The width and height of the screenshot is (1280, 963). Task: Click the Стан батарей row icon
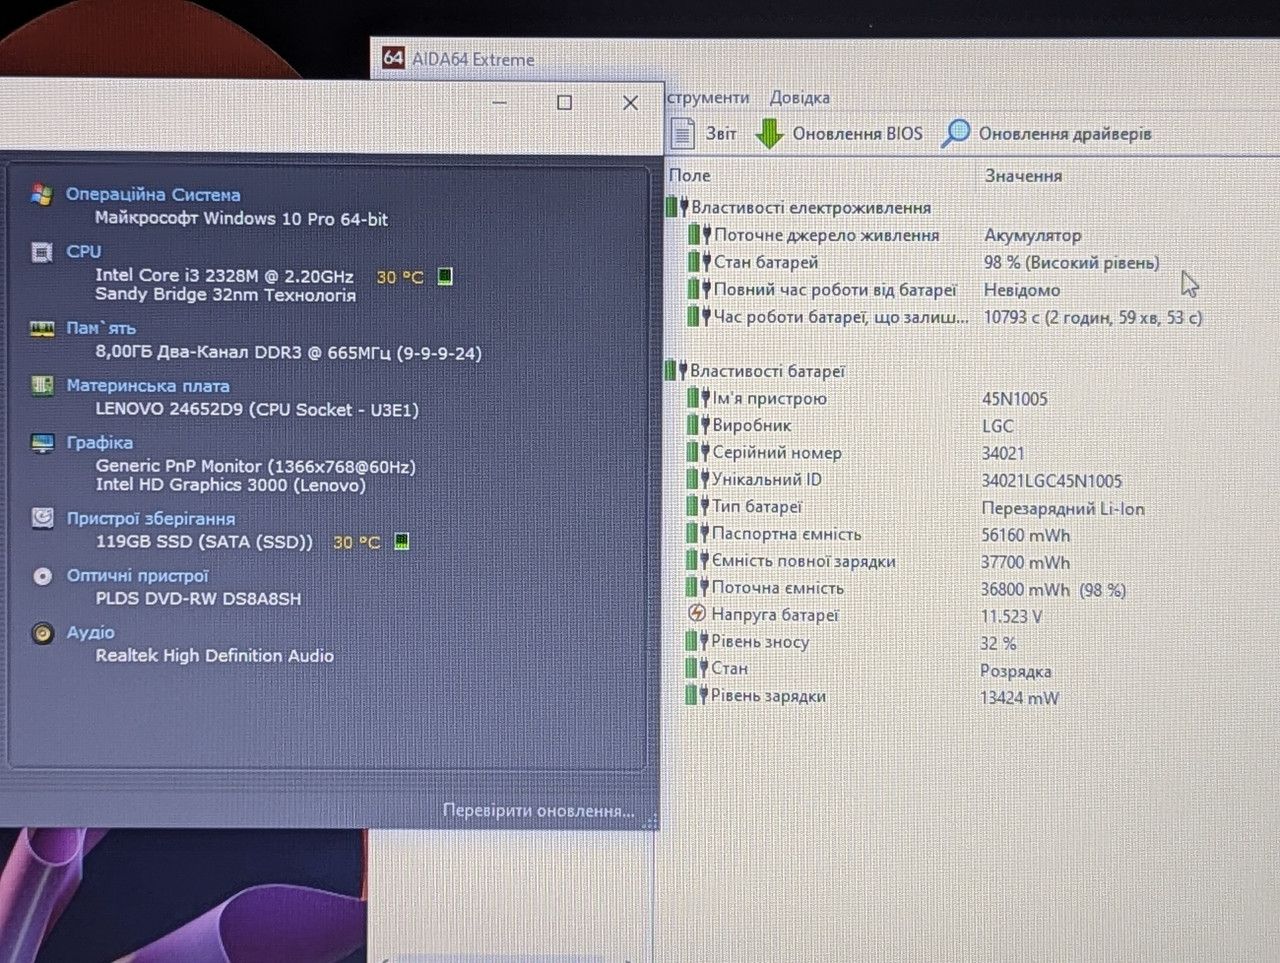(x=698, y=262)
